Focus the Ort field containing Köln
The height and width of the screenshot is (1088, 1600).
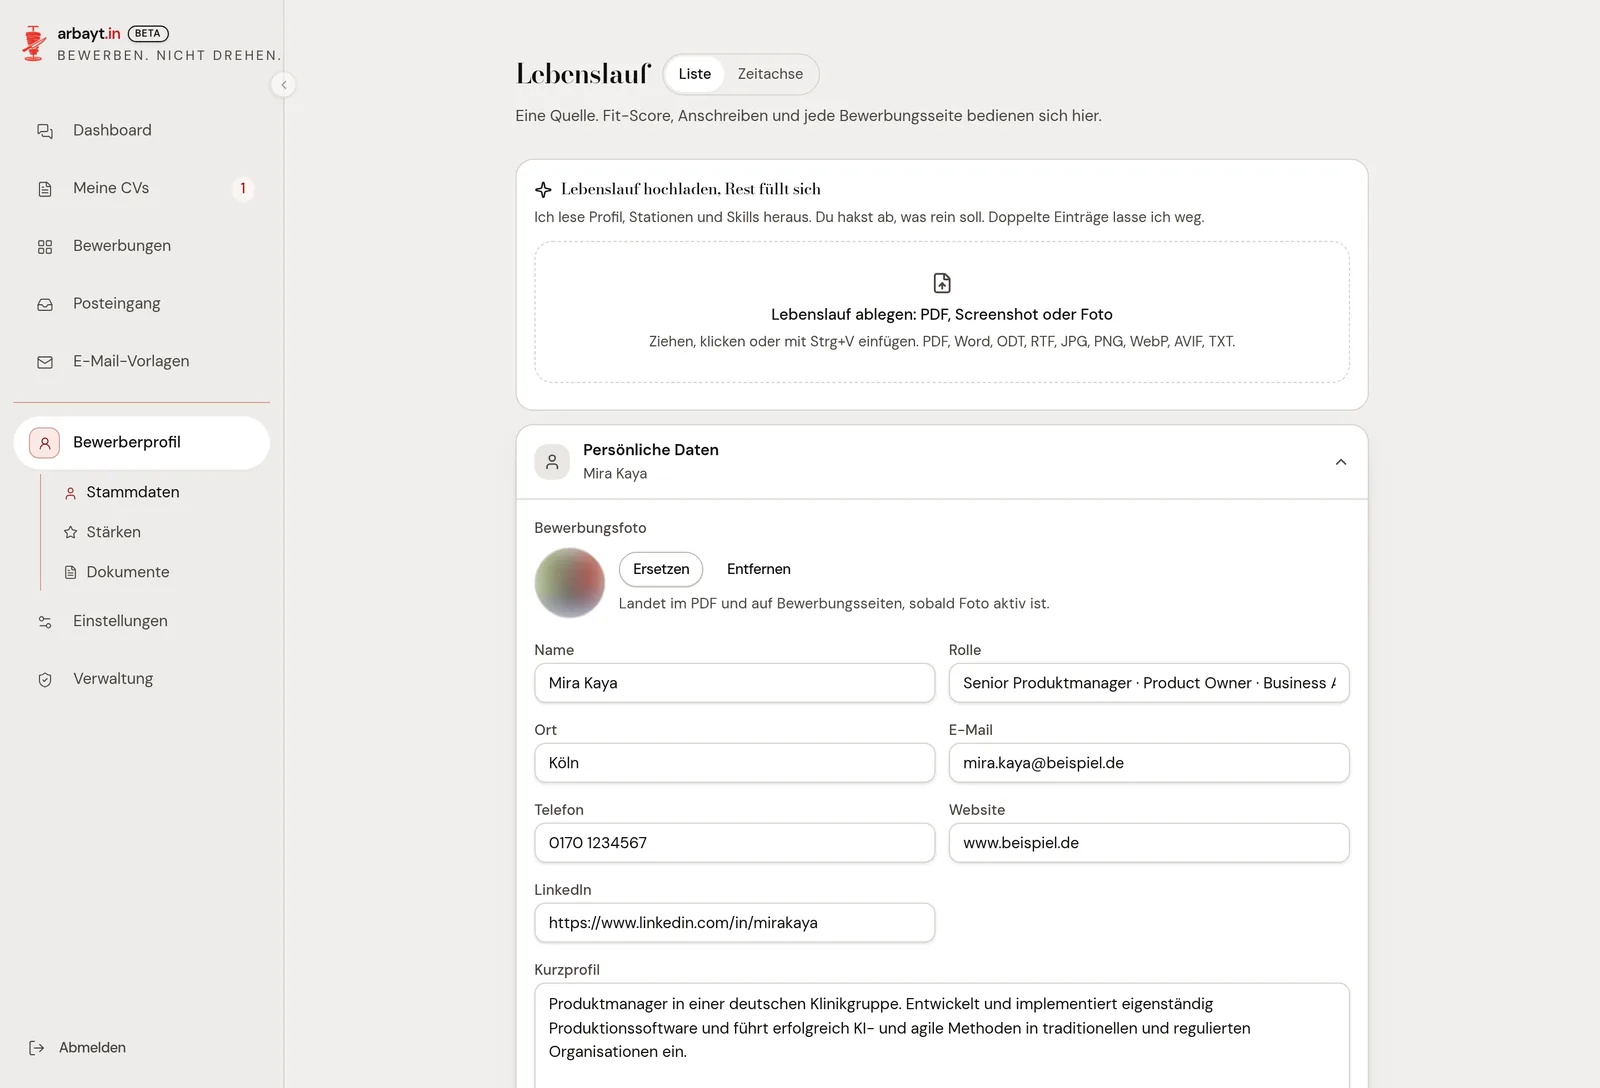735,763
